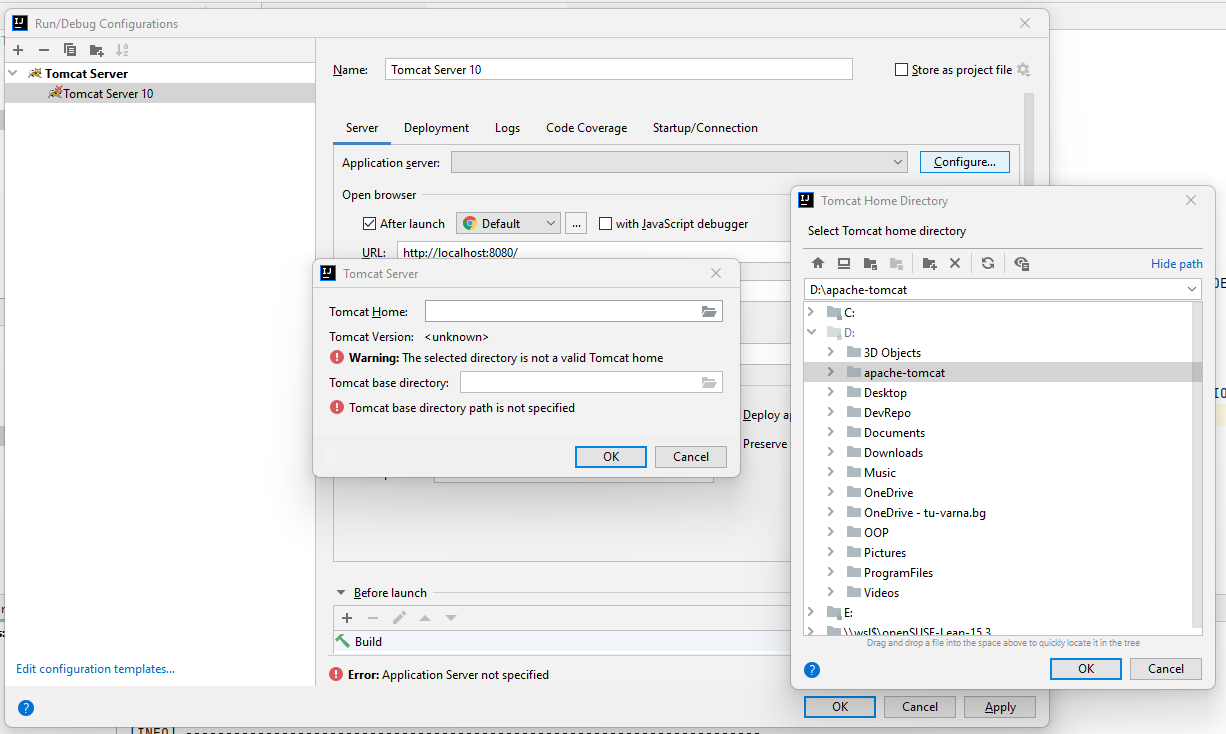The width and height of the screenshot is (1226, 734).
Task: Open help in Tomcat Home Directory dialog
Action: [812, 670]
